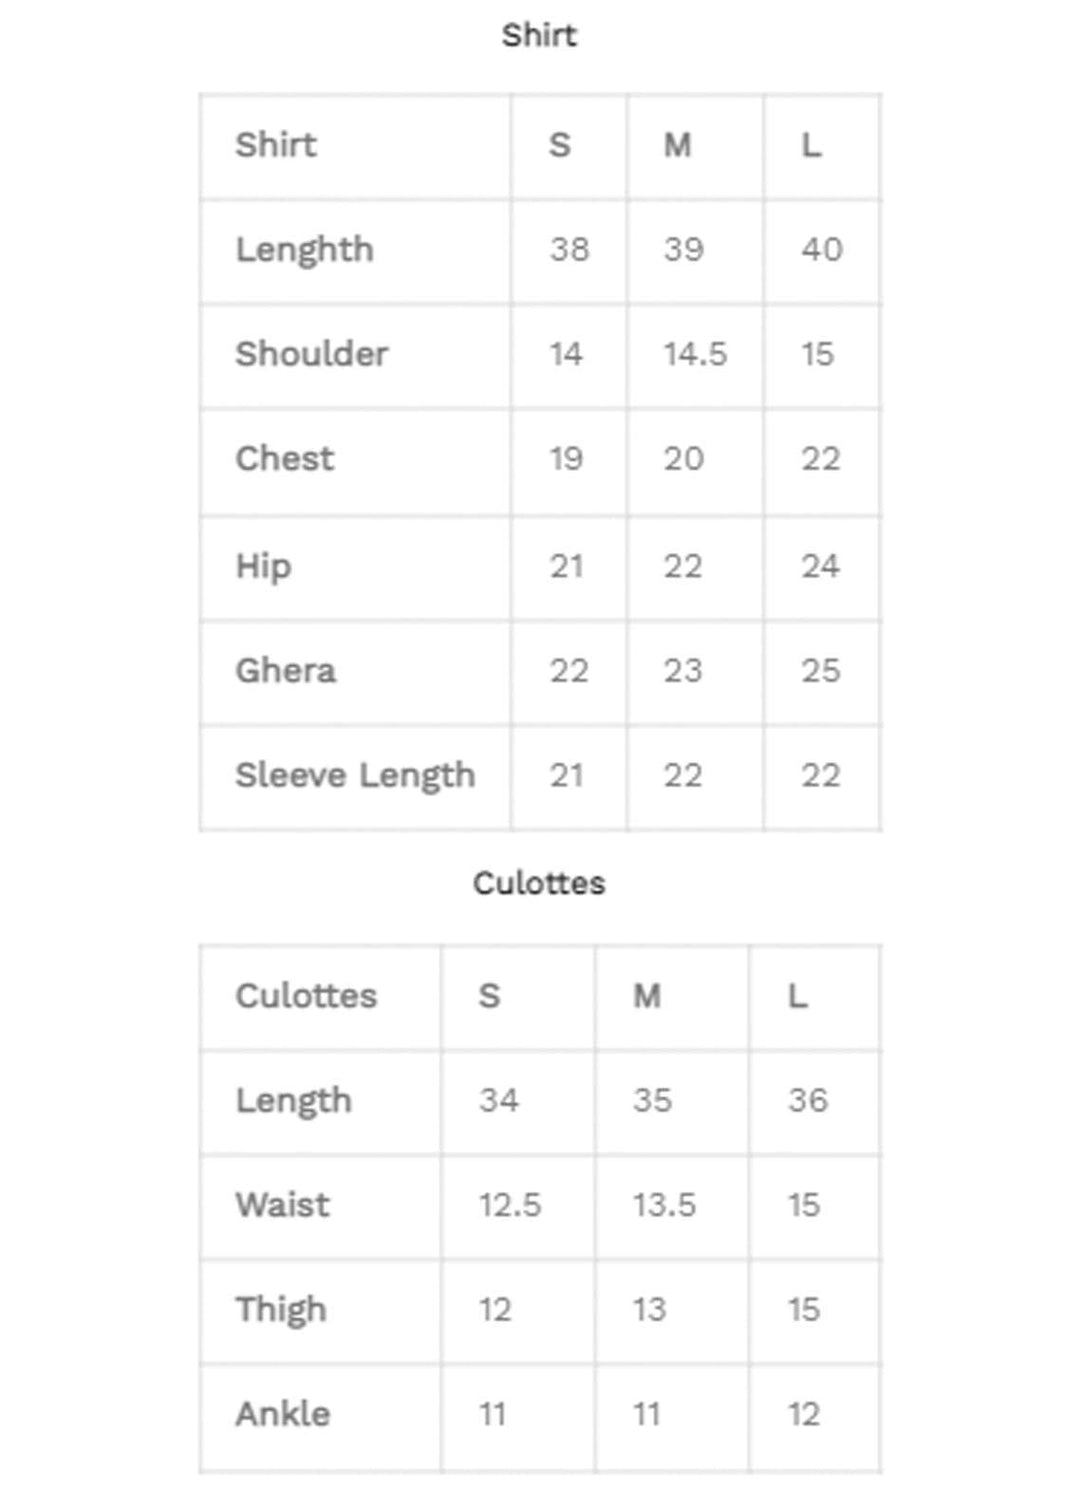Click the Ankle row label
The height and width of the screenshot is (1503, 1080).
point(283,1414)
